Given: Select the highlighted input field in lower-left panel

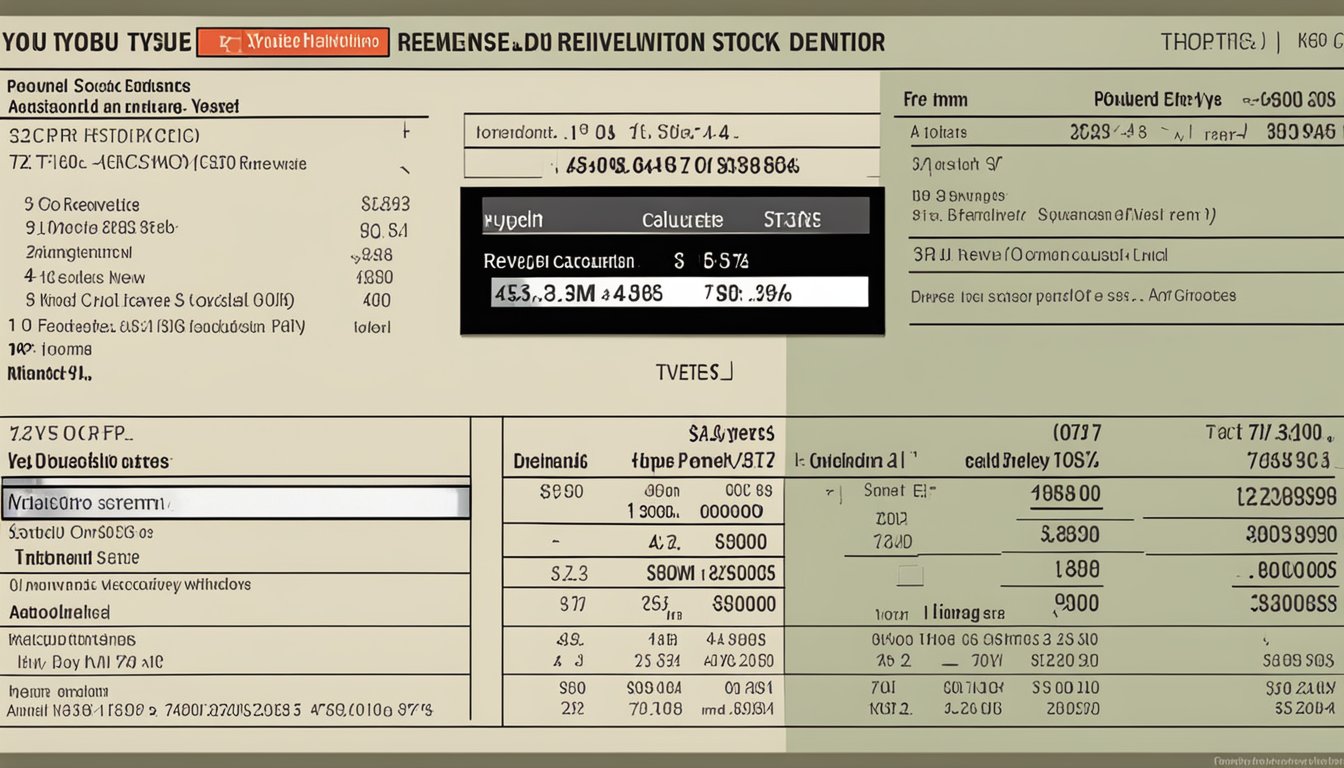Looking at the screenshot, I should point(236,503).
